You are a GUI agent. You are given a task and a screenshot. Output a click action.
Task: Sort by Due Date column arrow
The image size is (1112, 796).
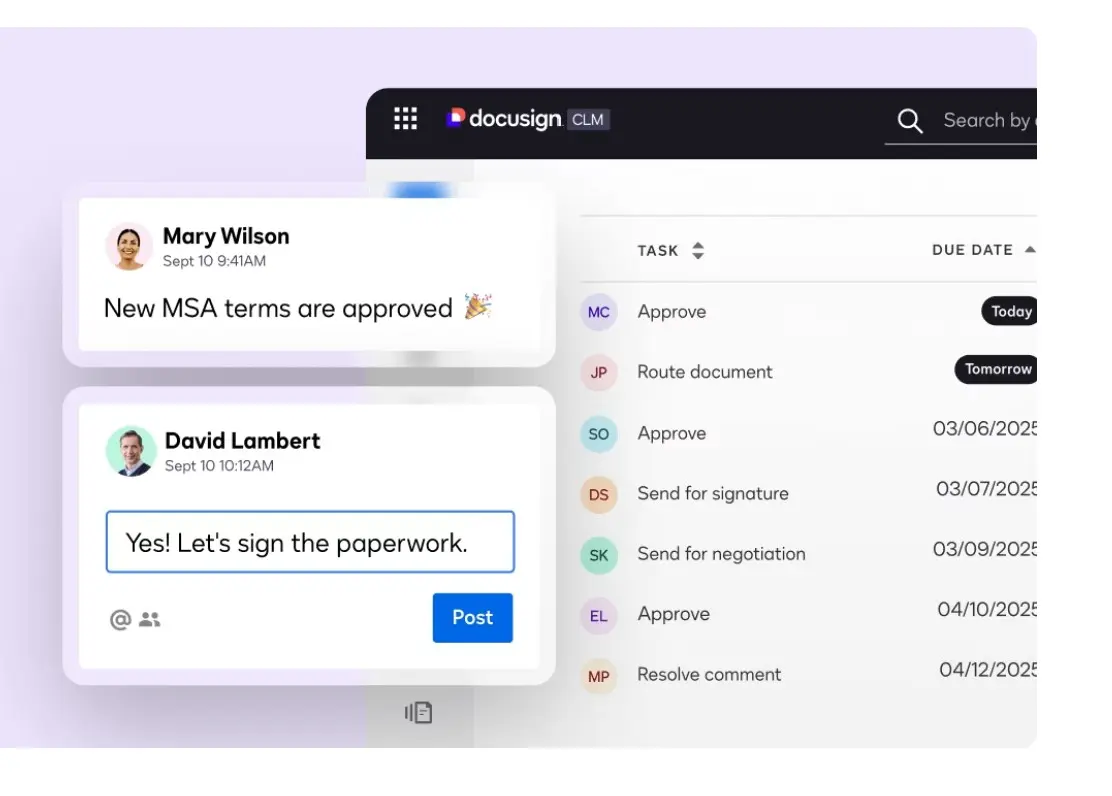click(1029, 250)
